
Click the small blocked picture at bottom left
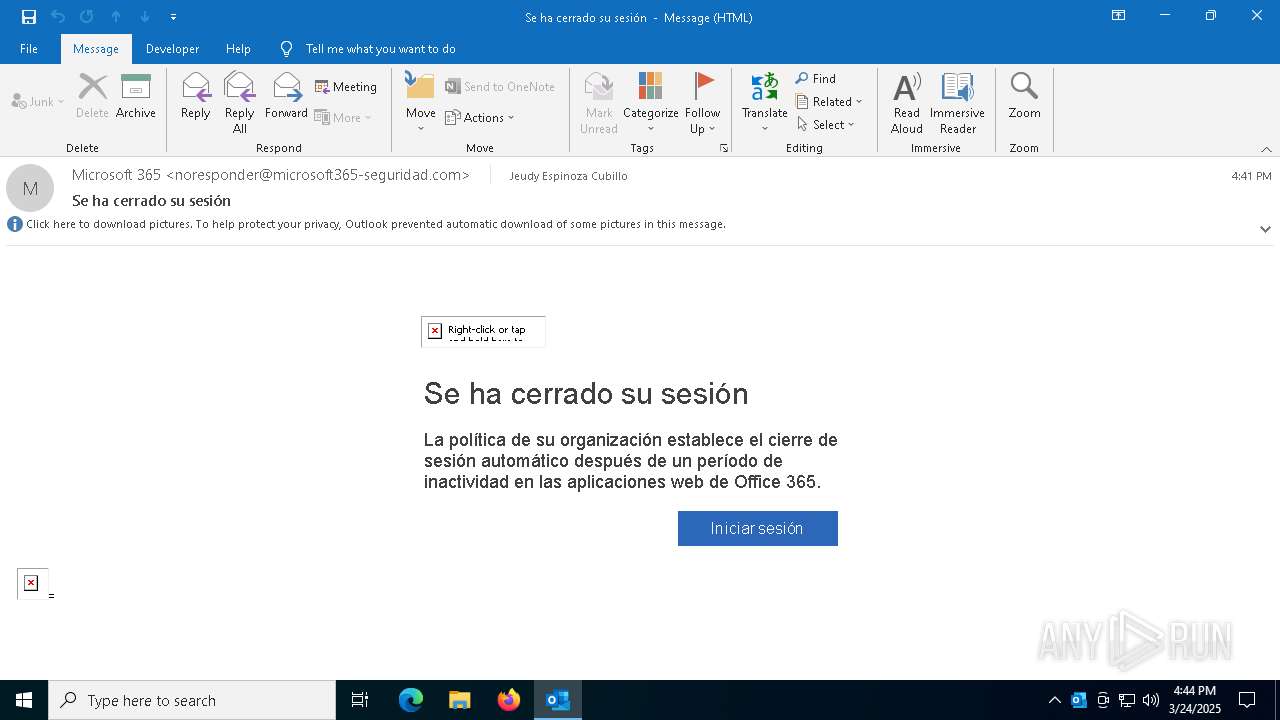coord(32,583)
